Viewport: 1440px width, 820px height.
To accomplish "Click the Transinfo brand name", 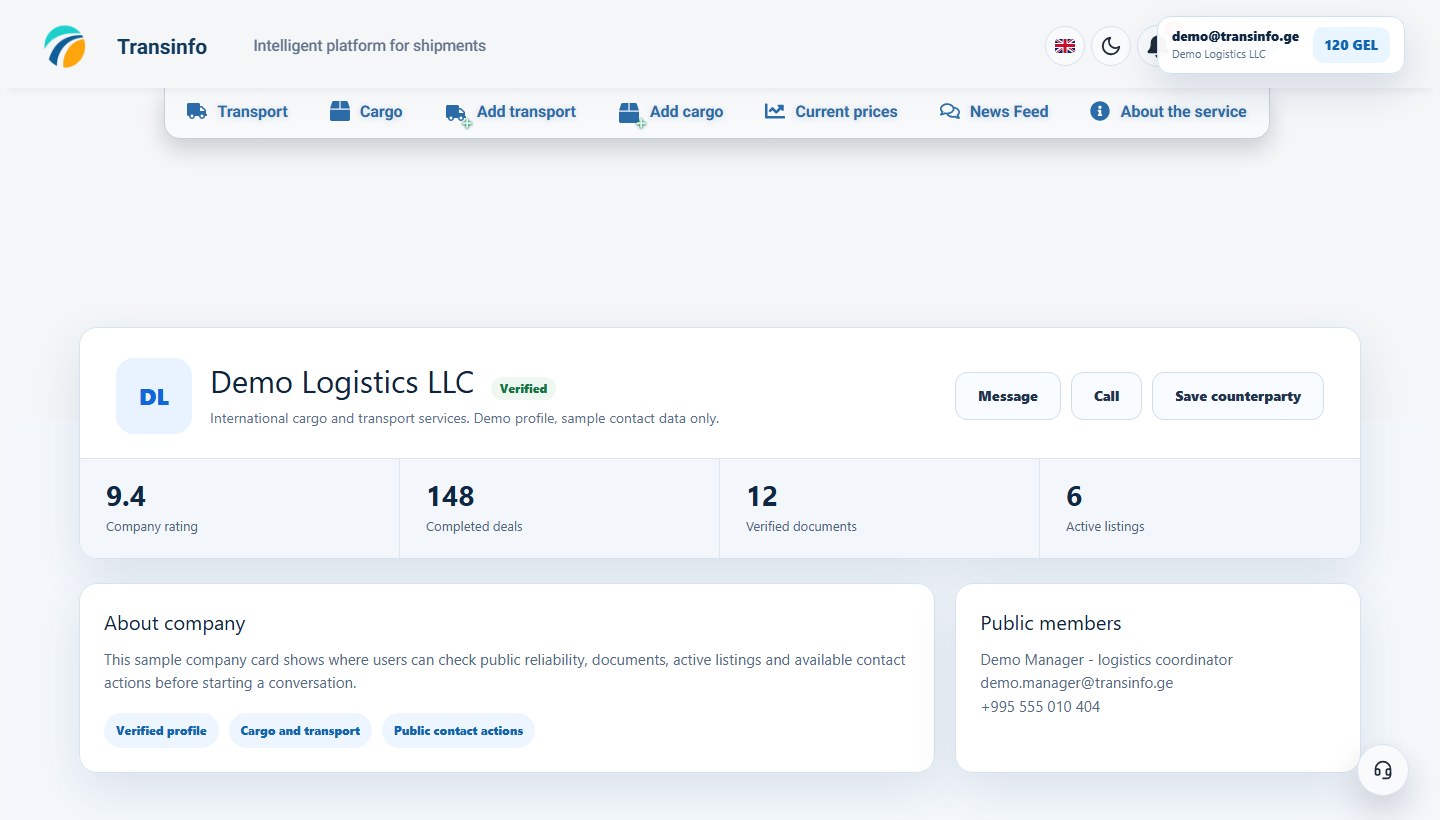I will pos(162,46).
